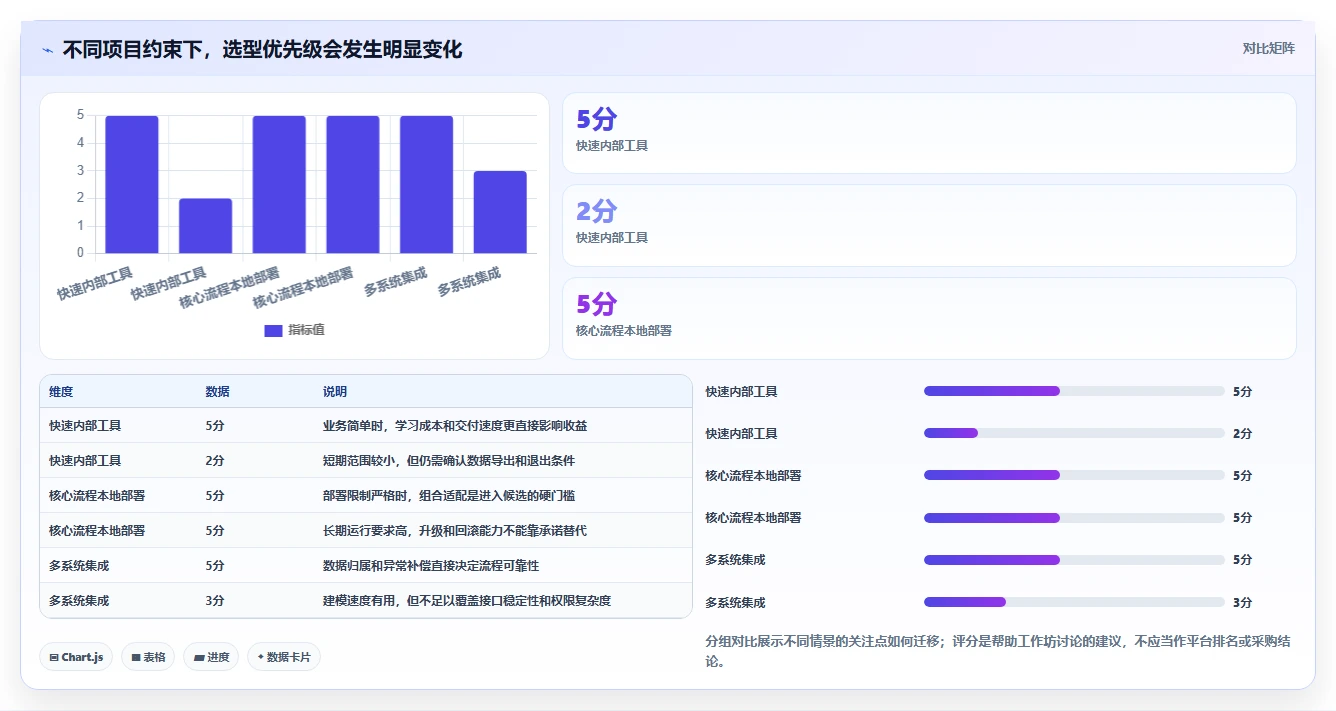Click 核心流程本地部署 in the 部署限制严格时 row

[x=97, y=496]
